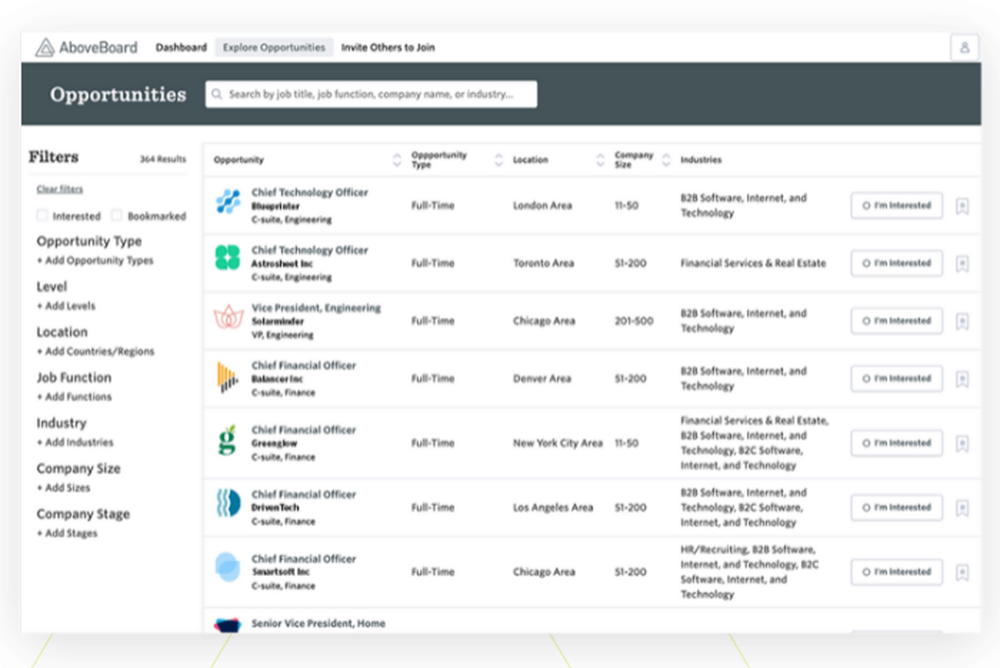Screen dimensions: 1000x668
Task: Open the Explore Opportunities tab
Action: 274,47
